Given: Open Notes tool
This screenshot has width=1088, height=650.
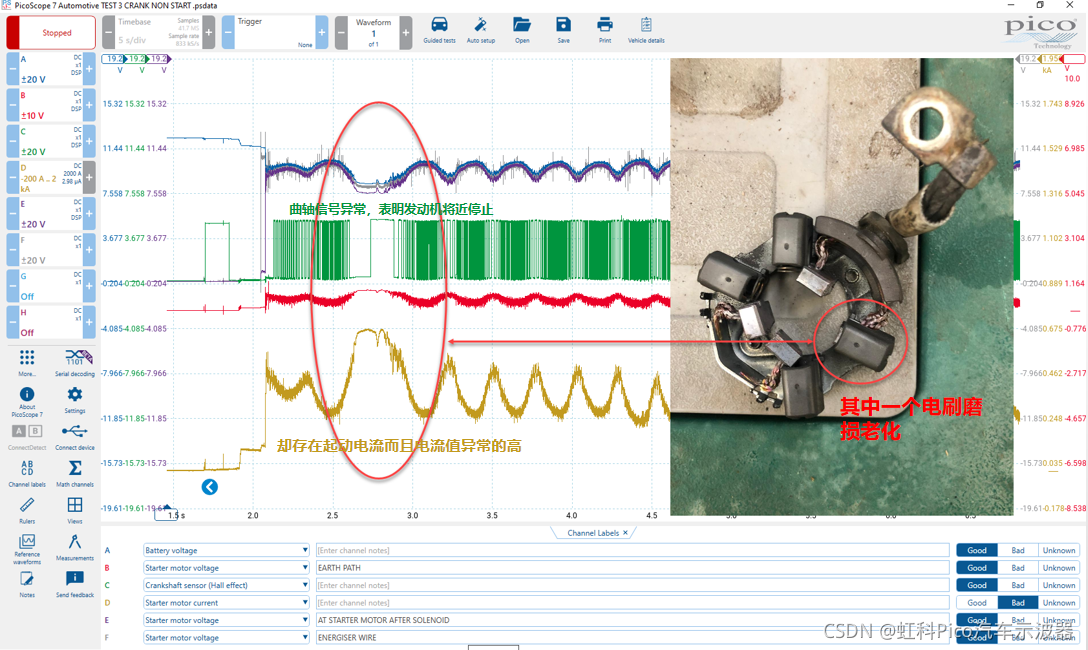Looking at the screenshot, I should (27, 583).
